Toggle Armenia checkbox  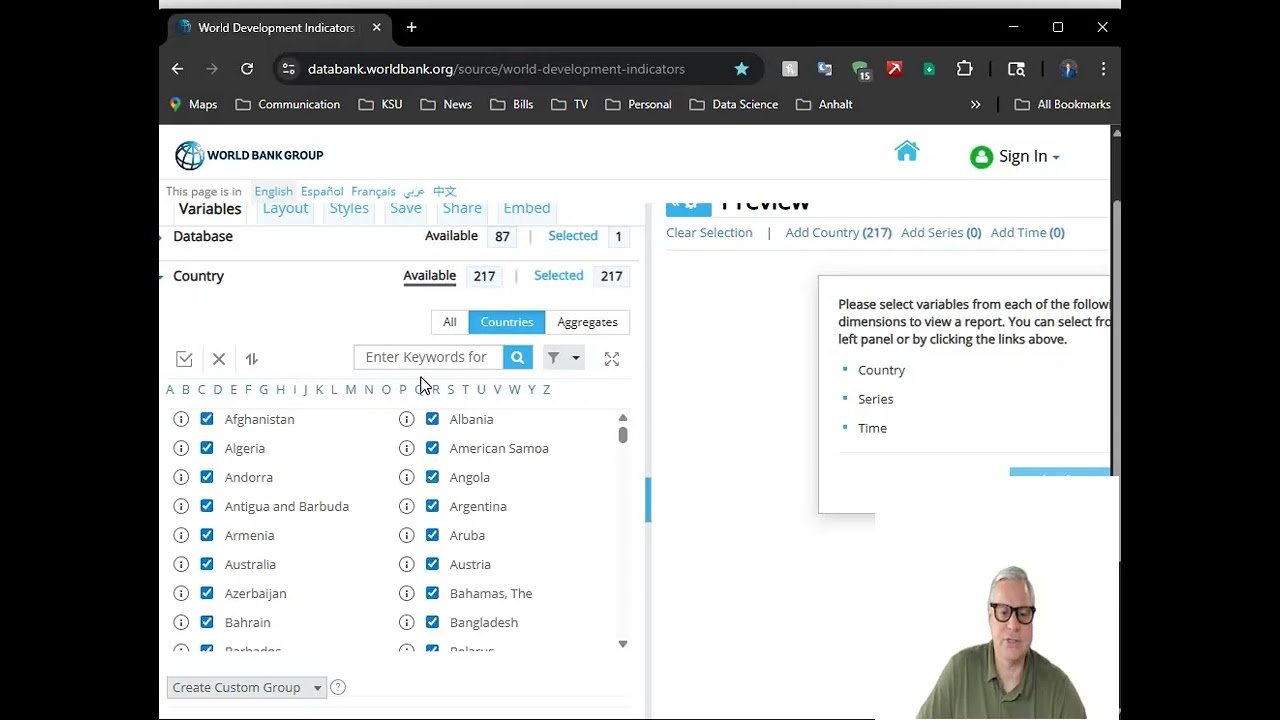click(207, 535)
